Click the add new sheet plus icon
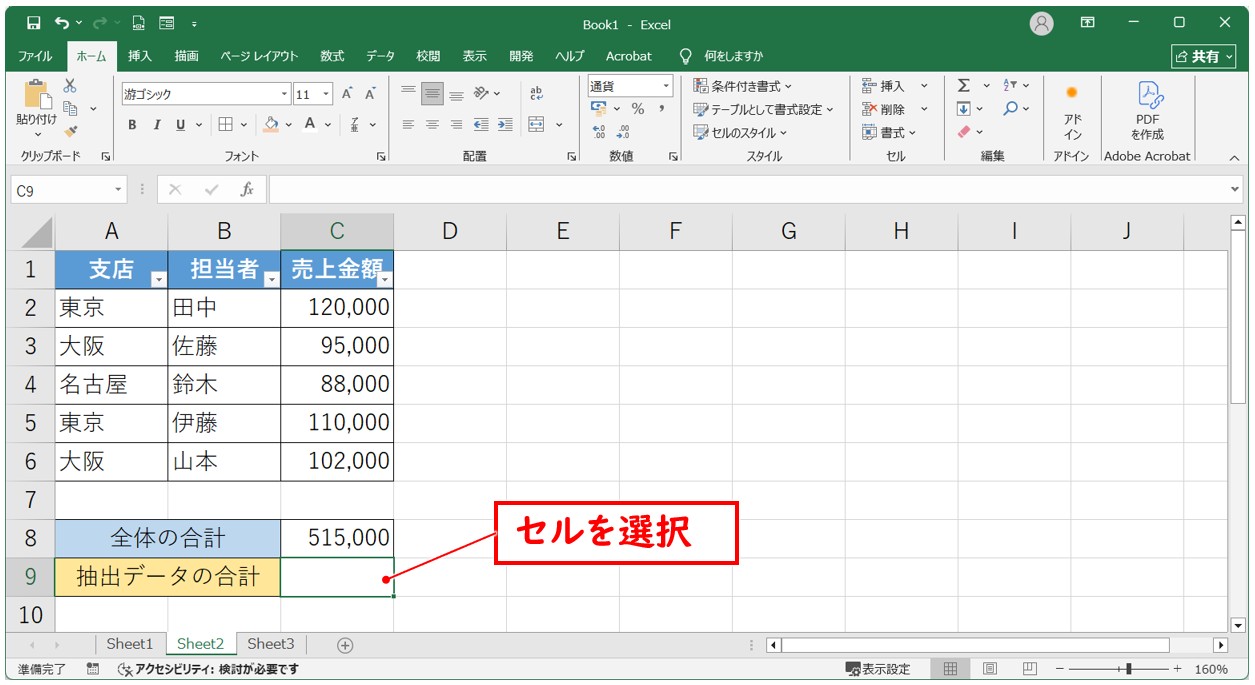The width and height of the screenshot is (1255, 685). coord(345,645)
